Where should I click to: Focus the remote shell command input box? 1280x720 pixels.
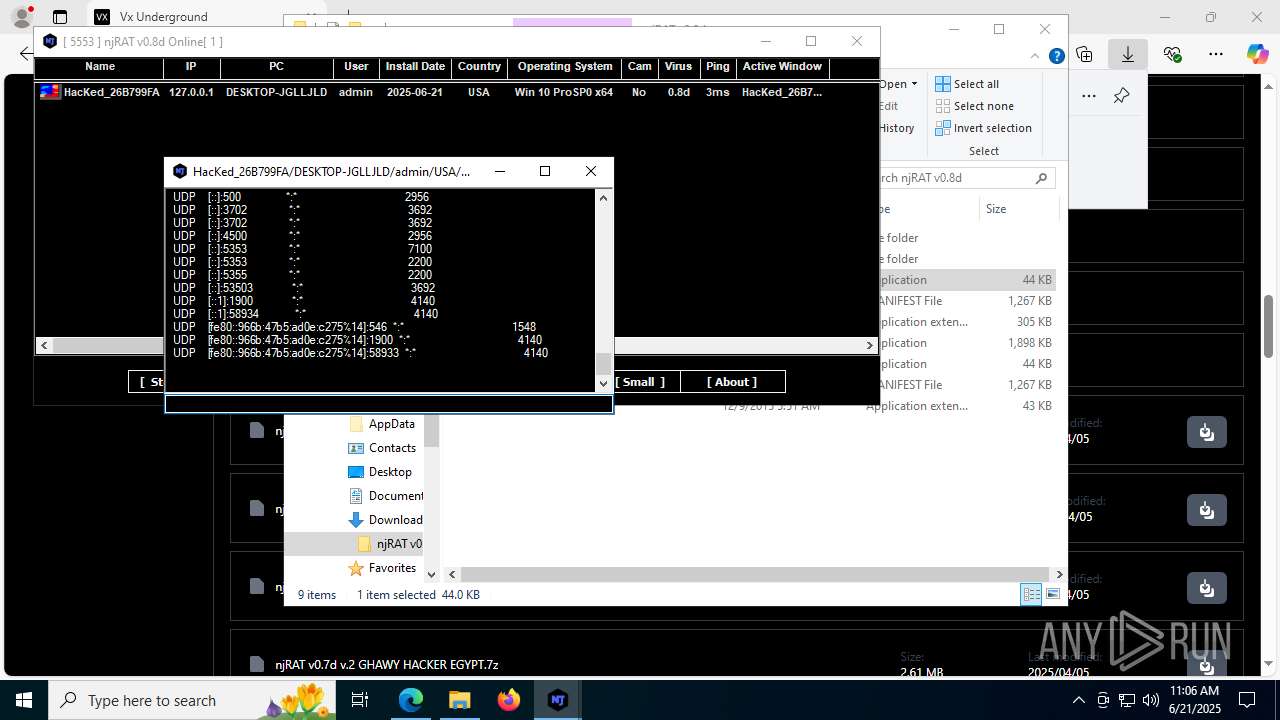pos(389,404)
